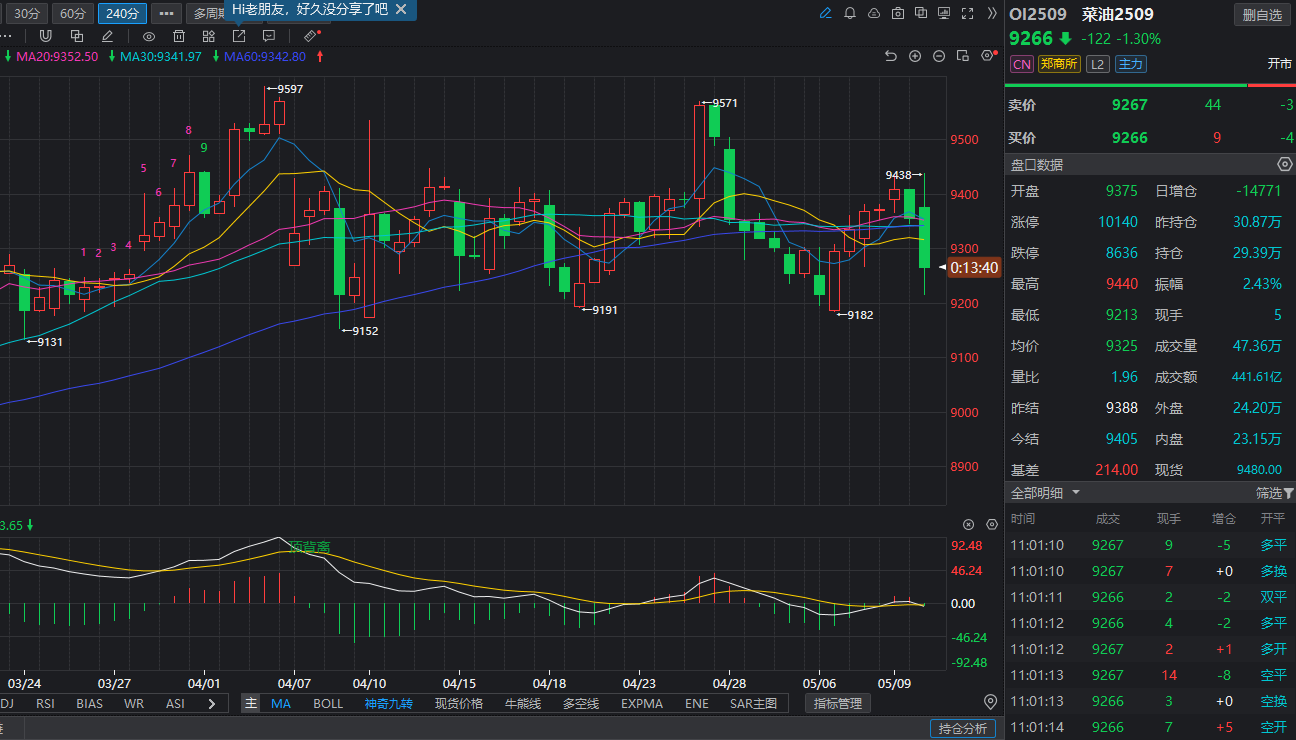Screen dimensions: 1296x740
Task: Click the chart window layout icon beside zoom-out
Action: pyautogui.click(x=963, y=56)
